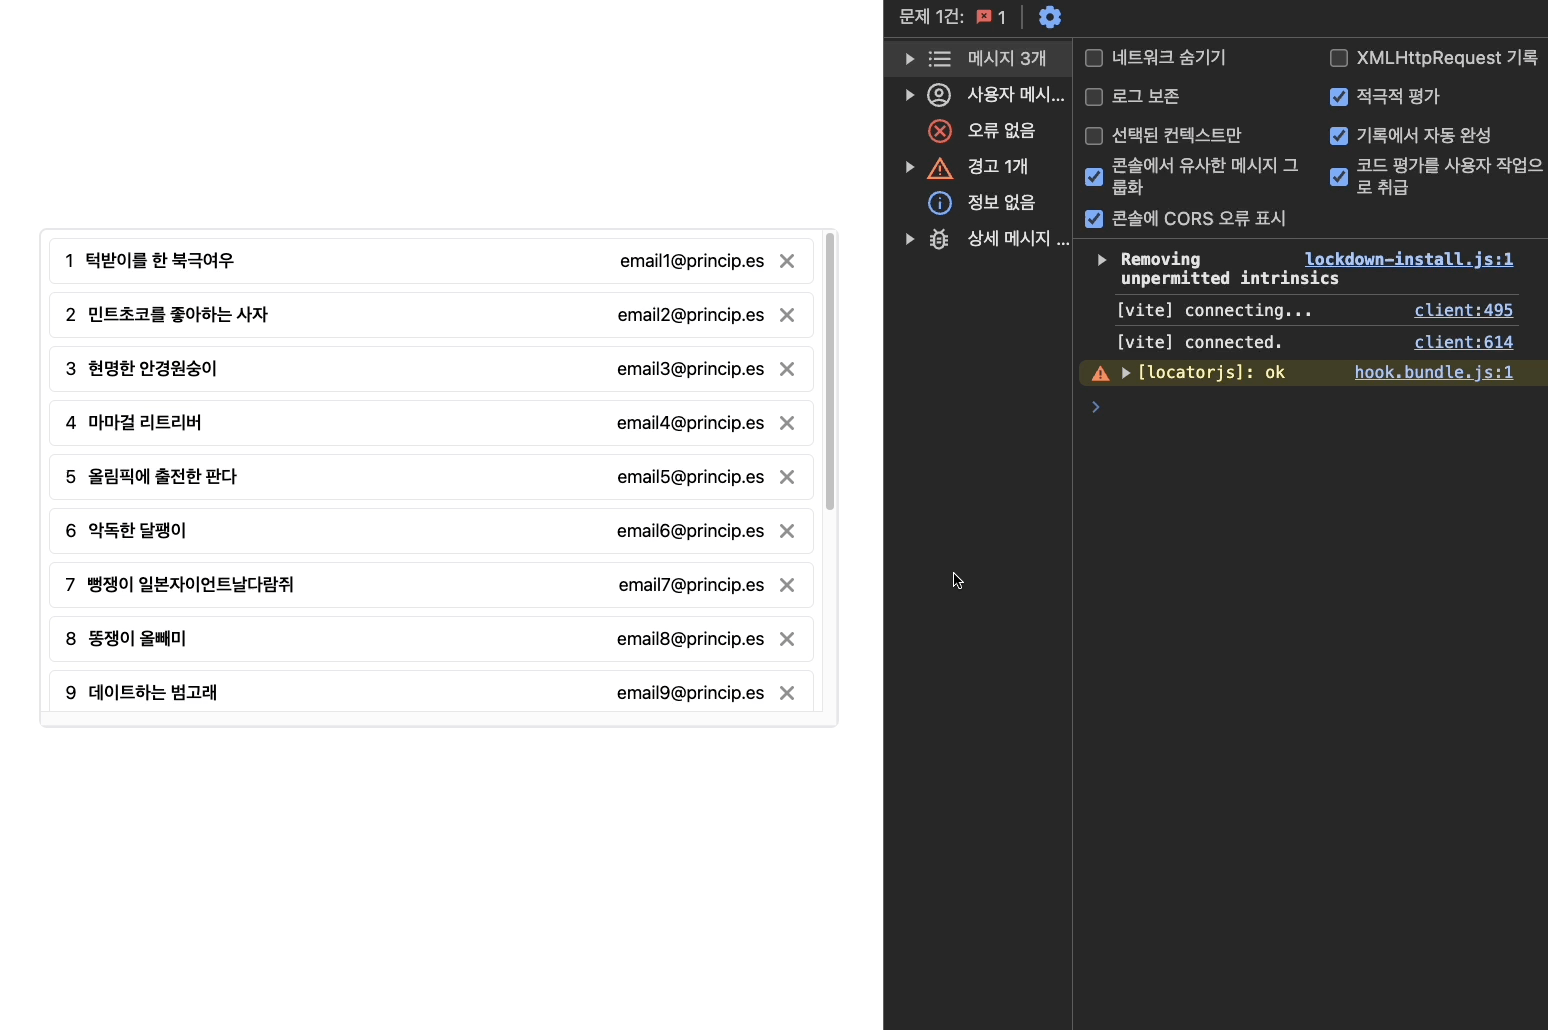Image resolution: width=1548 pixels, height=1030 pixels.
Task: Click the issues error badge icon
Action: click(984, 17)
